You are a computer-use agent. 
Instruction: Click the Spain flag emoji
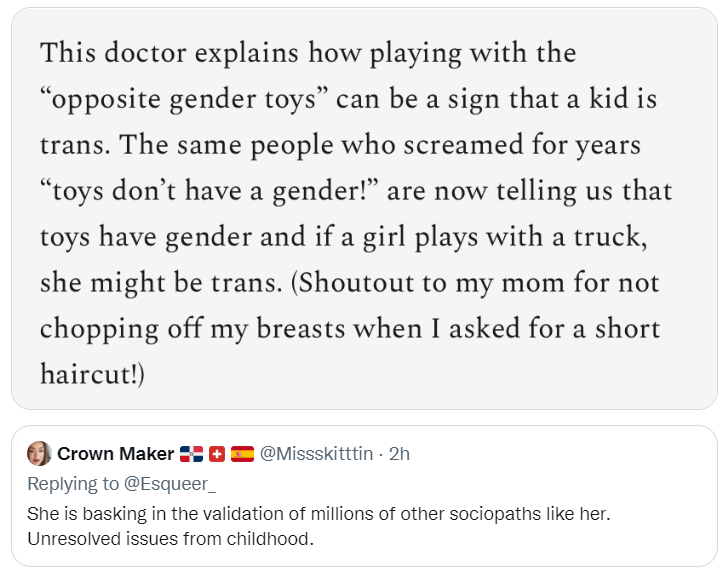(242, 455)
